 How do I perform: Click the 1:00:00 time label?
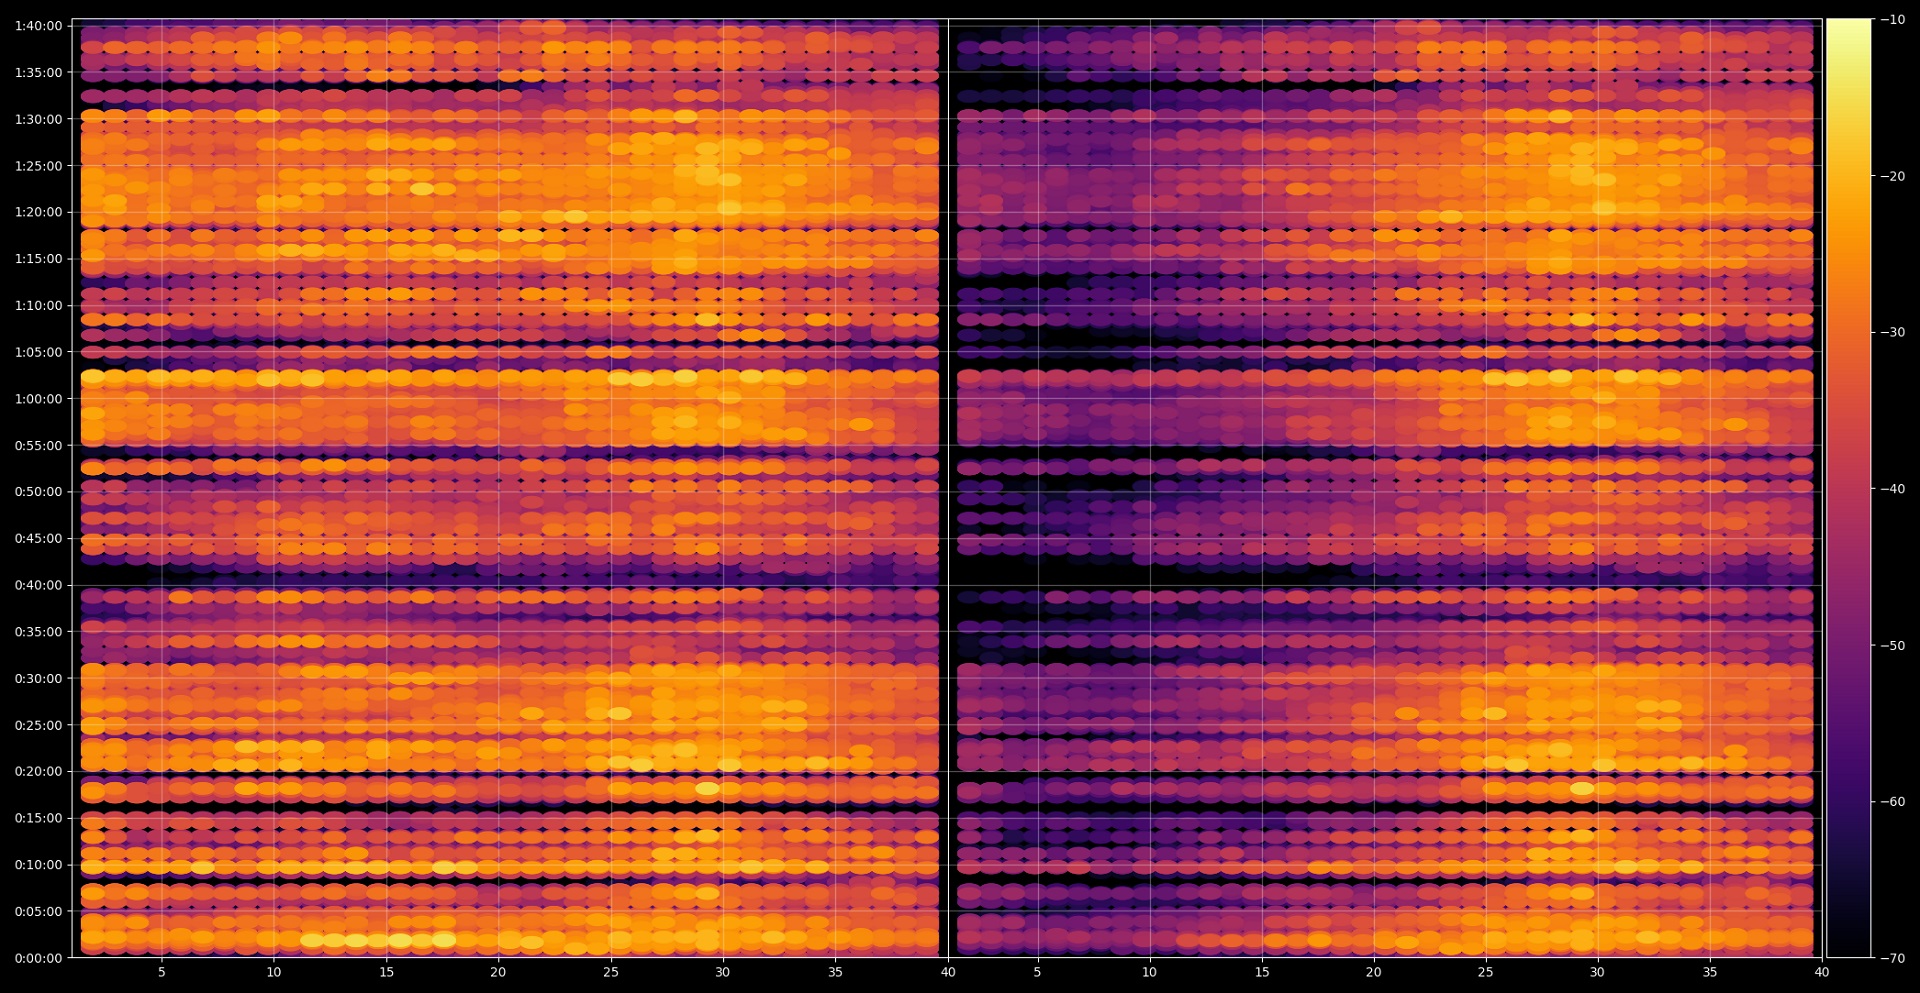[x=38, y=399]
